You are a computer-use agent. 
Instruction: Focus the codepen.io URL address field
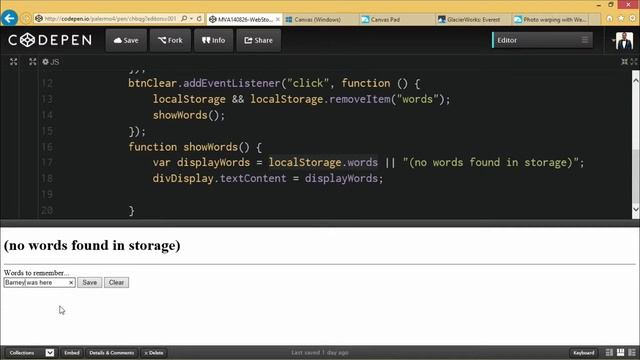110,19
